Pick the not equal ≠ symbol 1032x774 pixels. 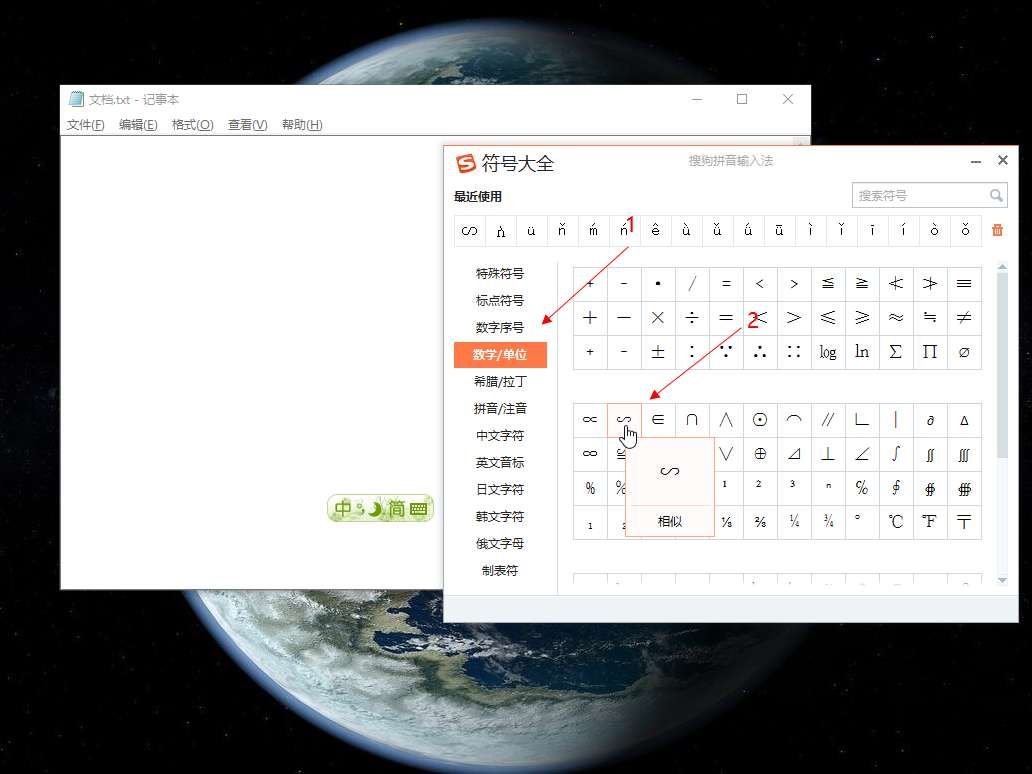click(x=964, y=318)
